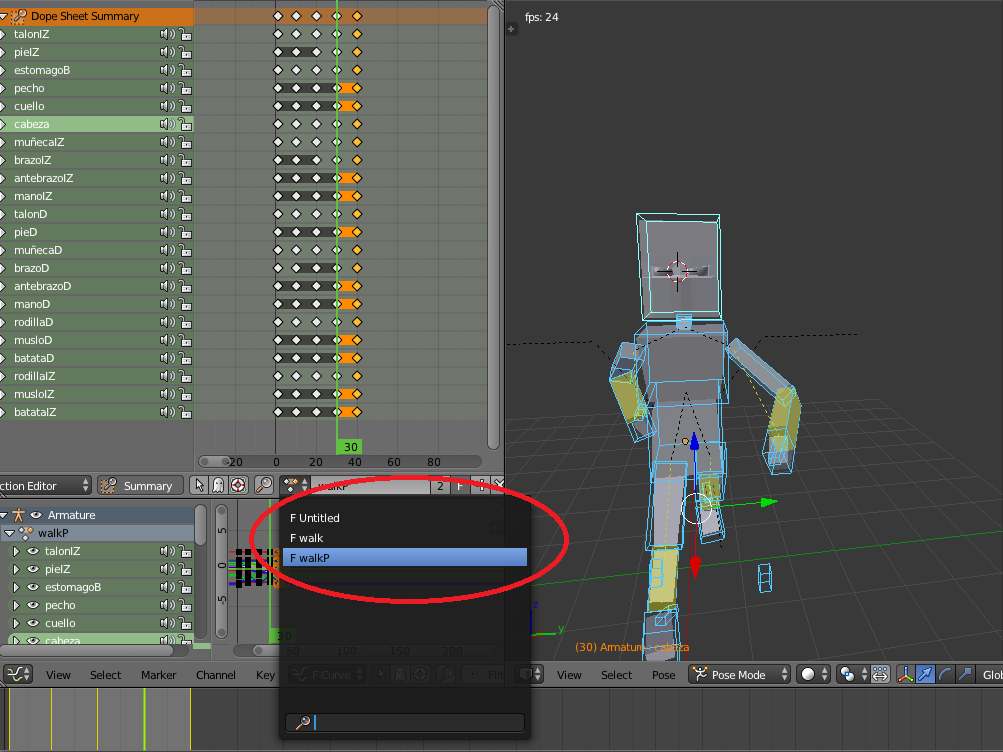The height and width of the screenshot is (752, 1003).
Task: Expand cuello group in graph editor
Action: (16, 623)
